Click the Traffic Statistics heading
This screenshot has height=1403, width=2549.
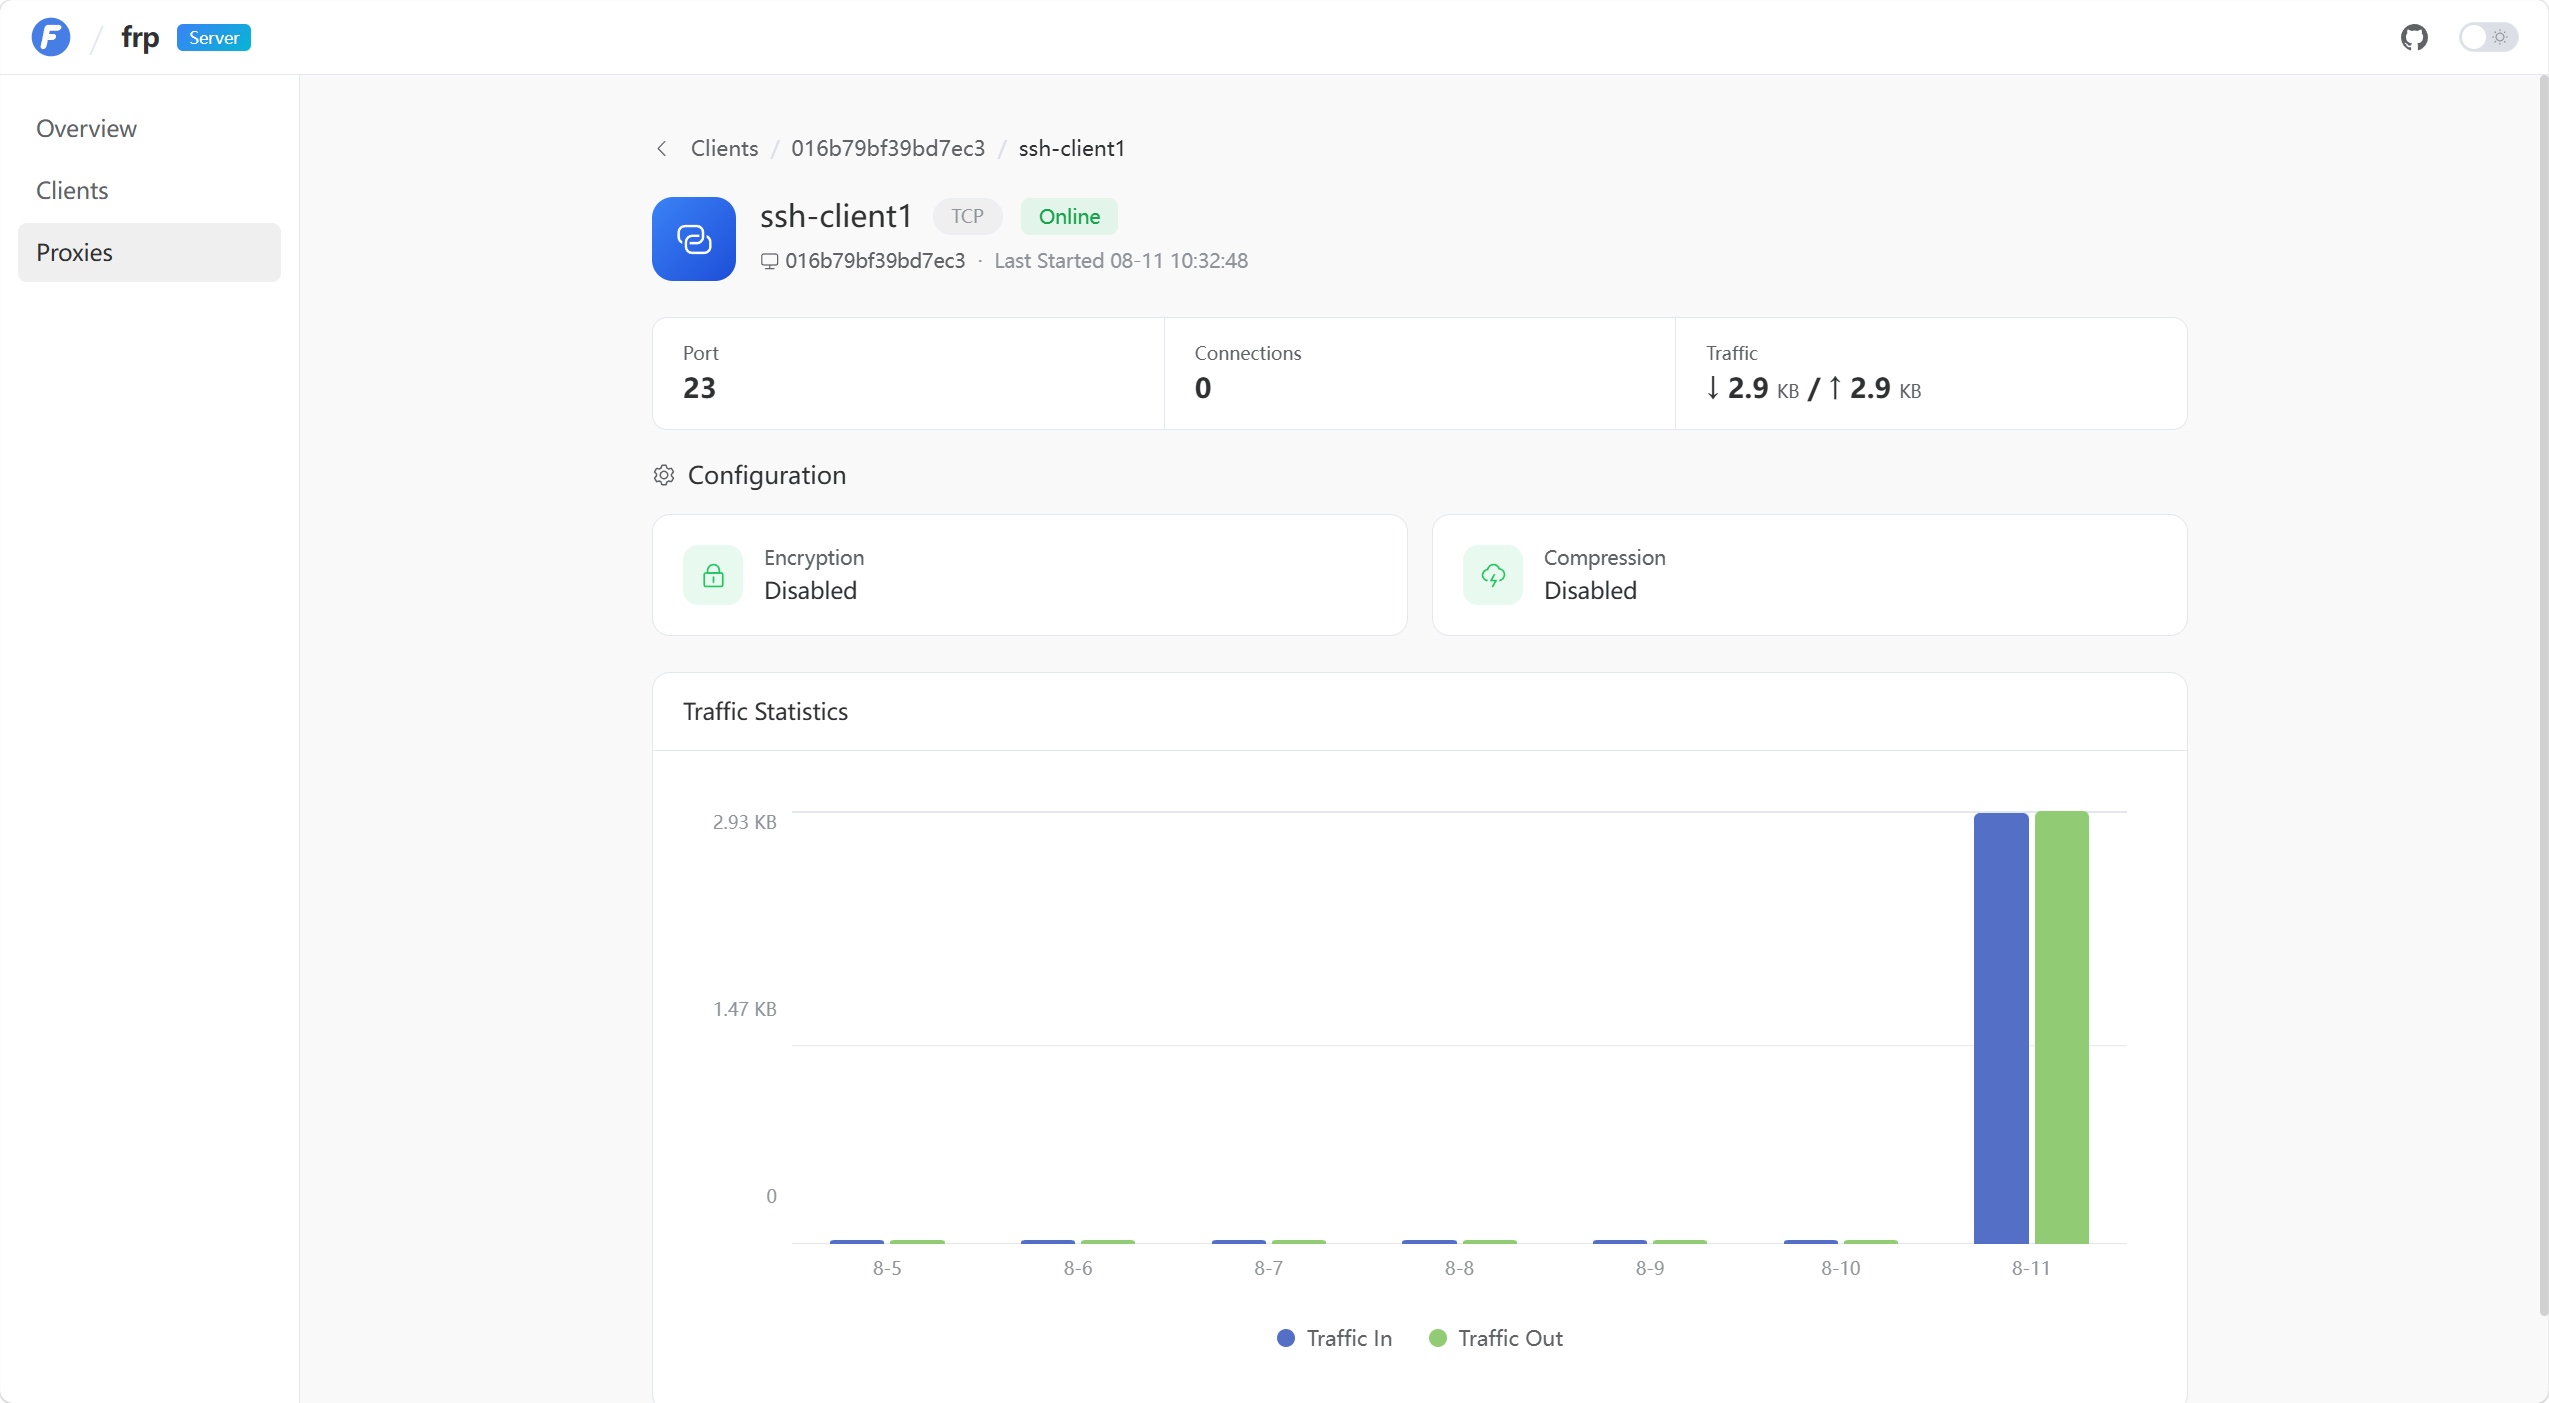coord(765,711)
